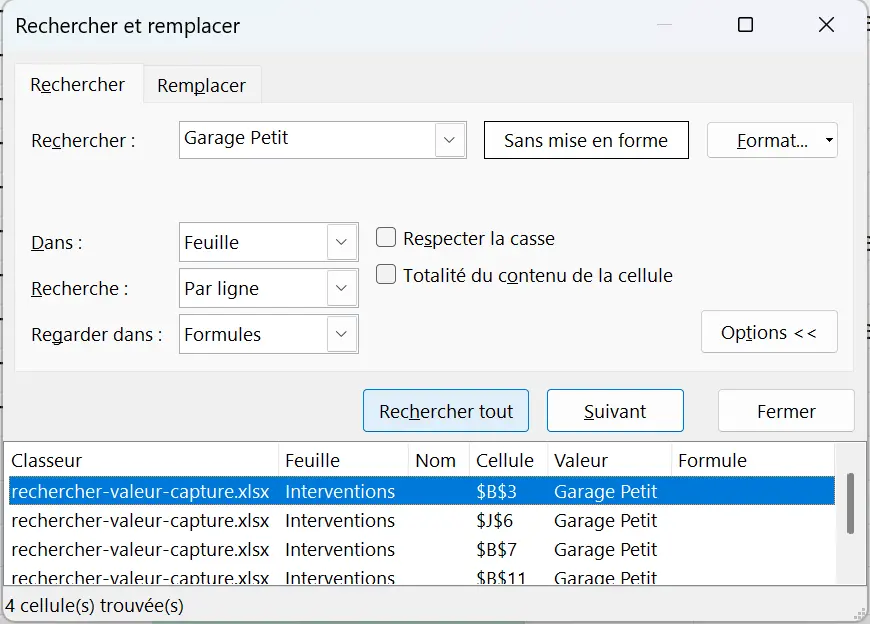This screenshot has height=624, width=870.
Task: Click the Nom column header
Action: pos(439,460)
